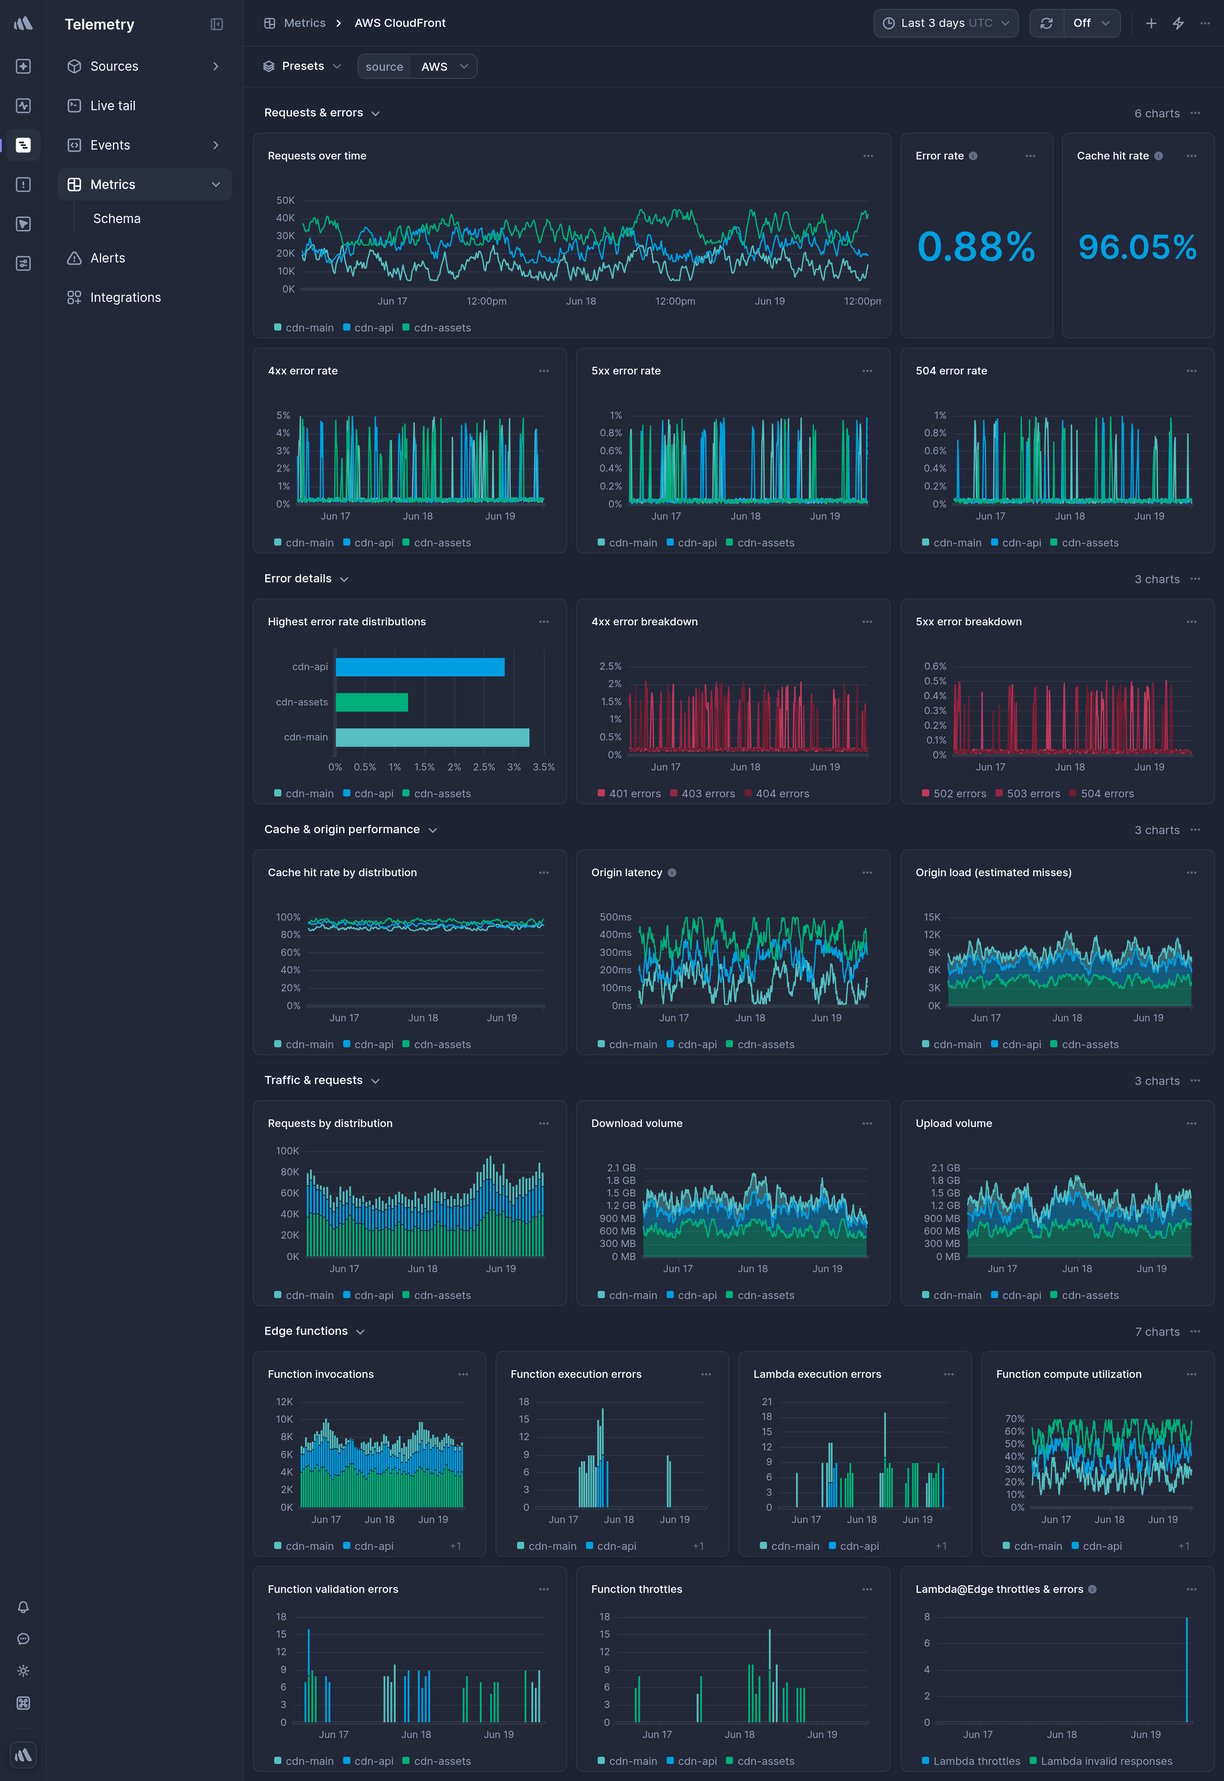The width and height of the screenshot is (1224, 1781).
Task: Click the command key icon in rail
Action: (23, 1703)
